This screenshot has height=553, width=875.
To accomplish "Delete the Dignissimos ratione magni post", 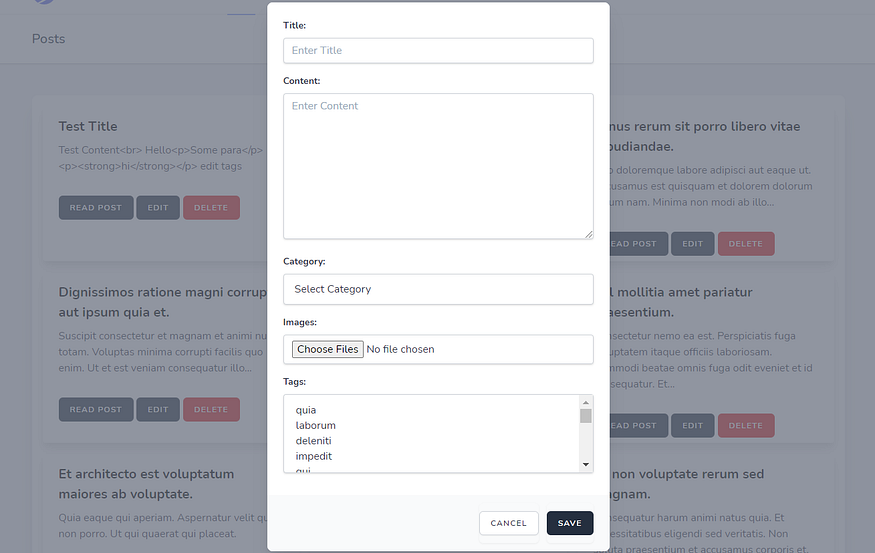I will pyautogui.click(x=211, y=410).
